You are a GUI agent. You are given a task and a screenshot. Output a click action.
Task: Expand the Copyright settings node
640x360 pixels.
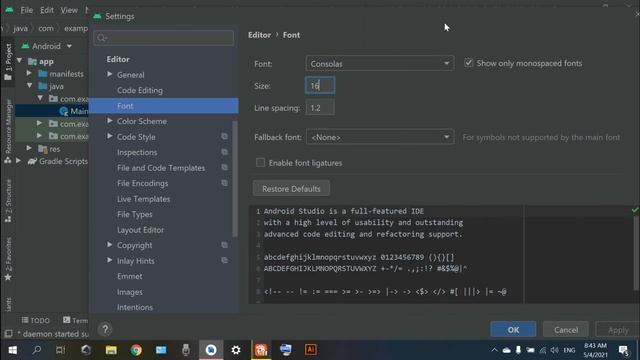109,245
